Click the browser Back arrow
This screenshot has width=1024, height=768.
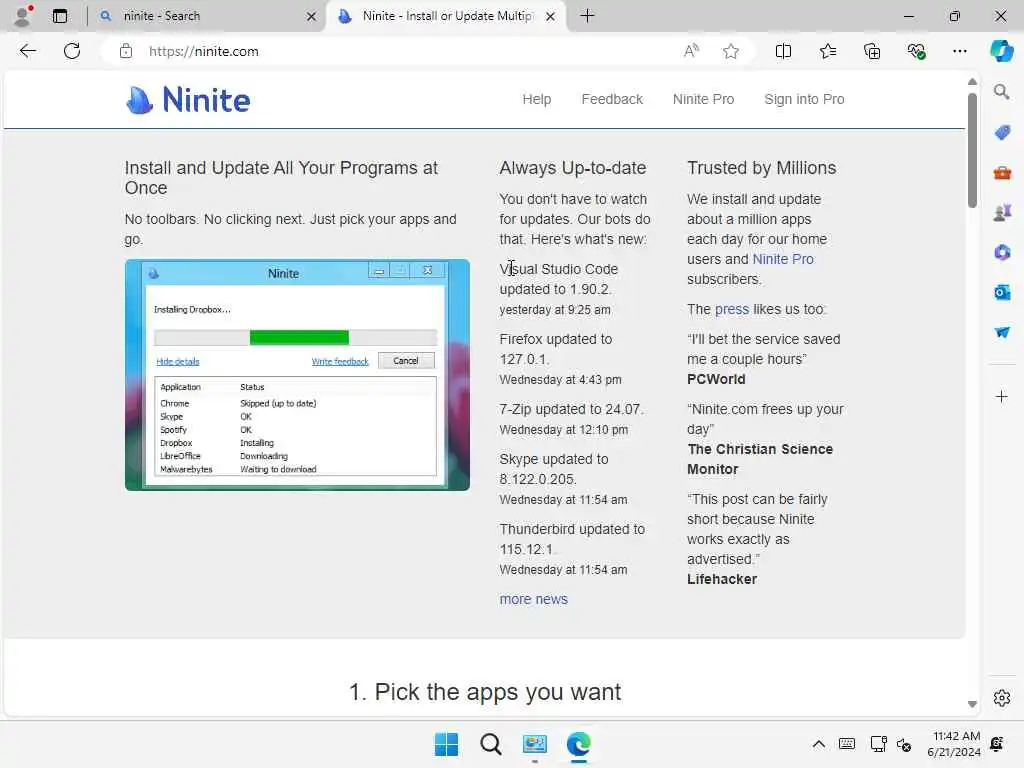coord(27,51)
